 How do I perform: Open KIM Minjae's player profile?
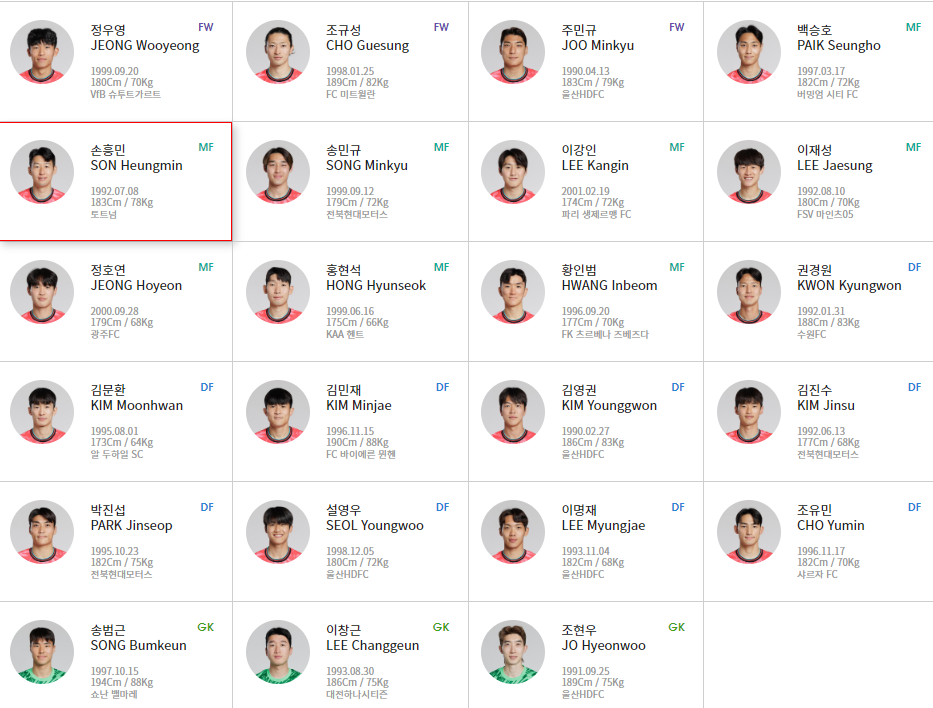(x=348, y=420)
